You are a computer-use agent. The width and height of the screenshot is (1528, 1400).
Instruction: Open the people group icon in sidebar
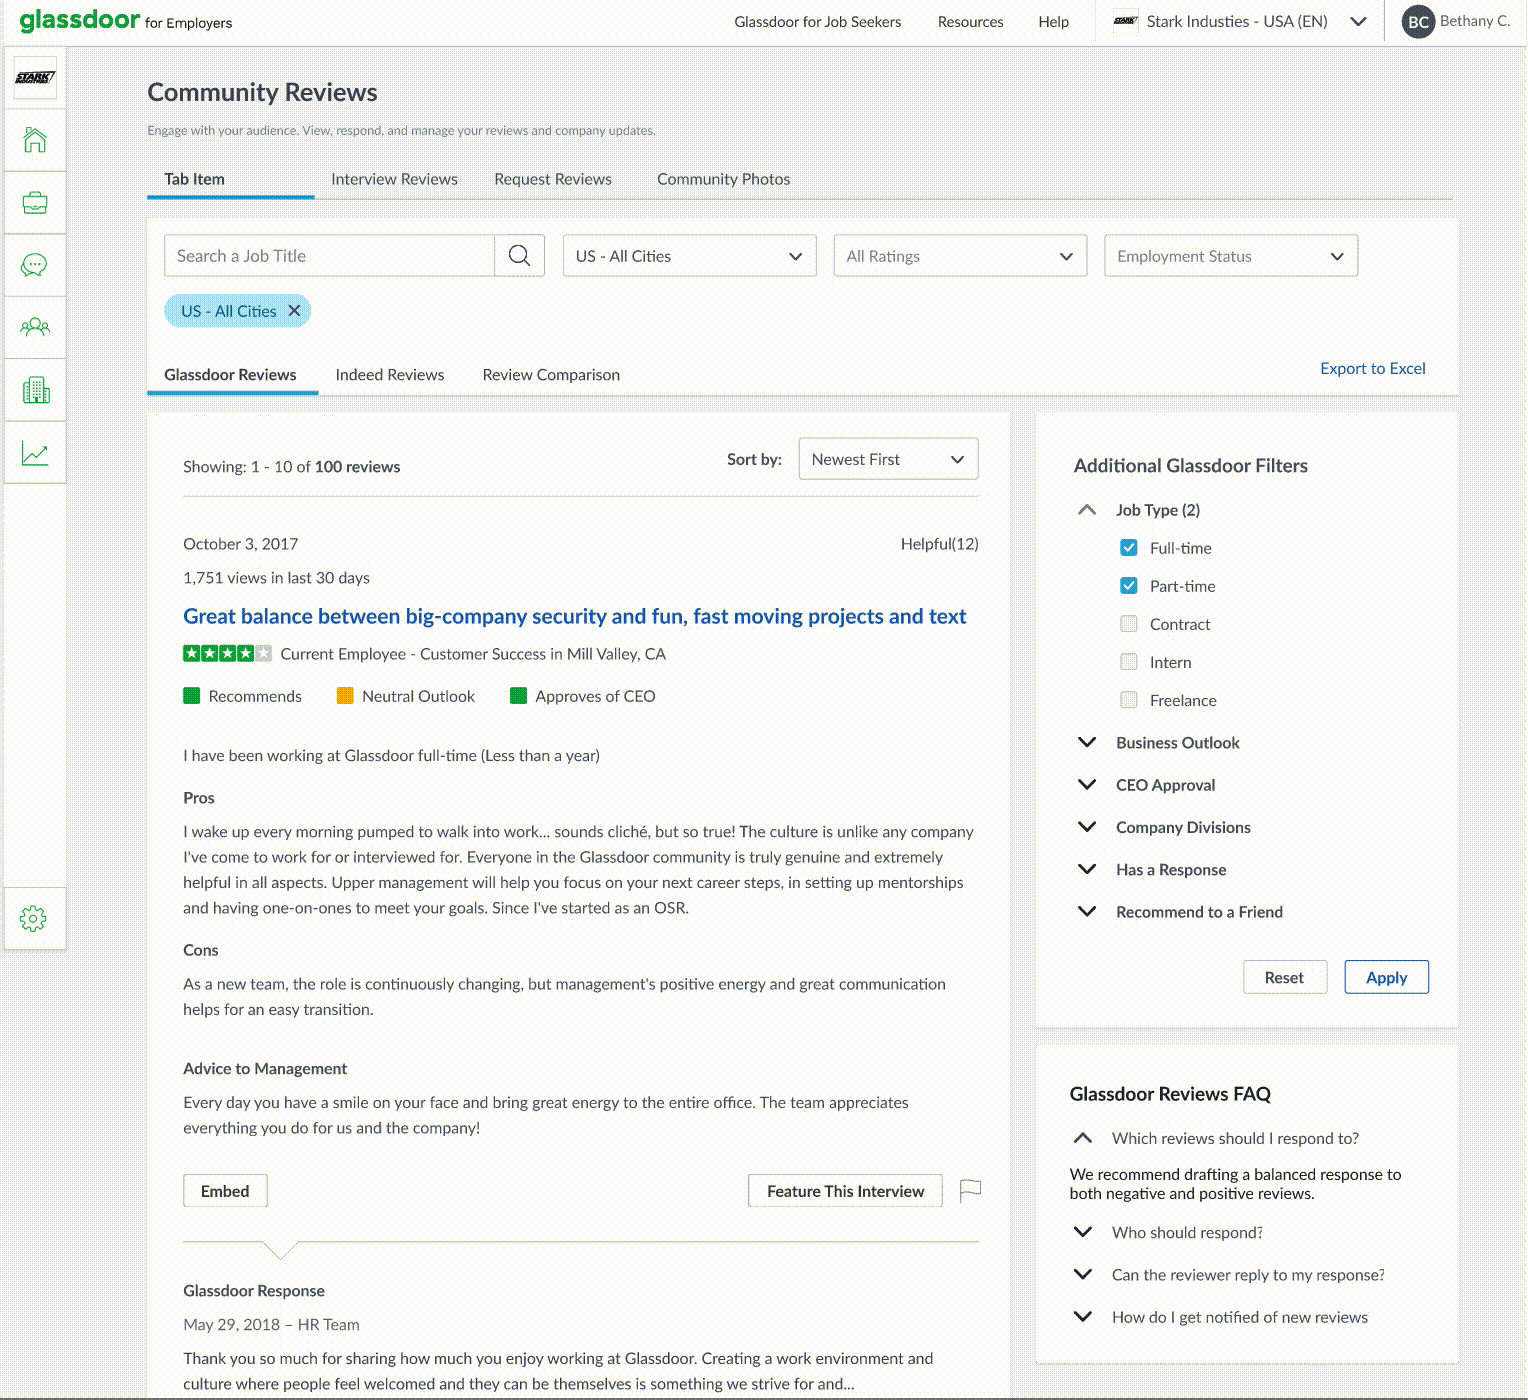coord(35,327)
